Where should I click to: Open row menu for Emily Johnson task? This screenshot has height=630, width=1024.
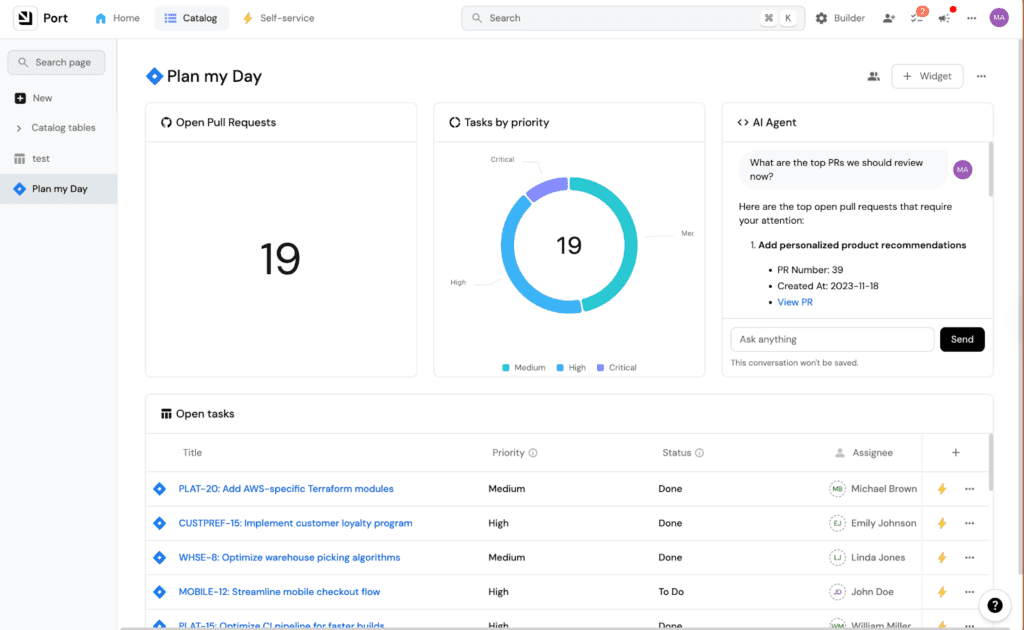(x=969, y=523)
